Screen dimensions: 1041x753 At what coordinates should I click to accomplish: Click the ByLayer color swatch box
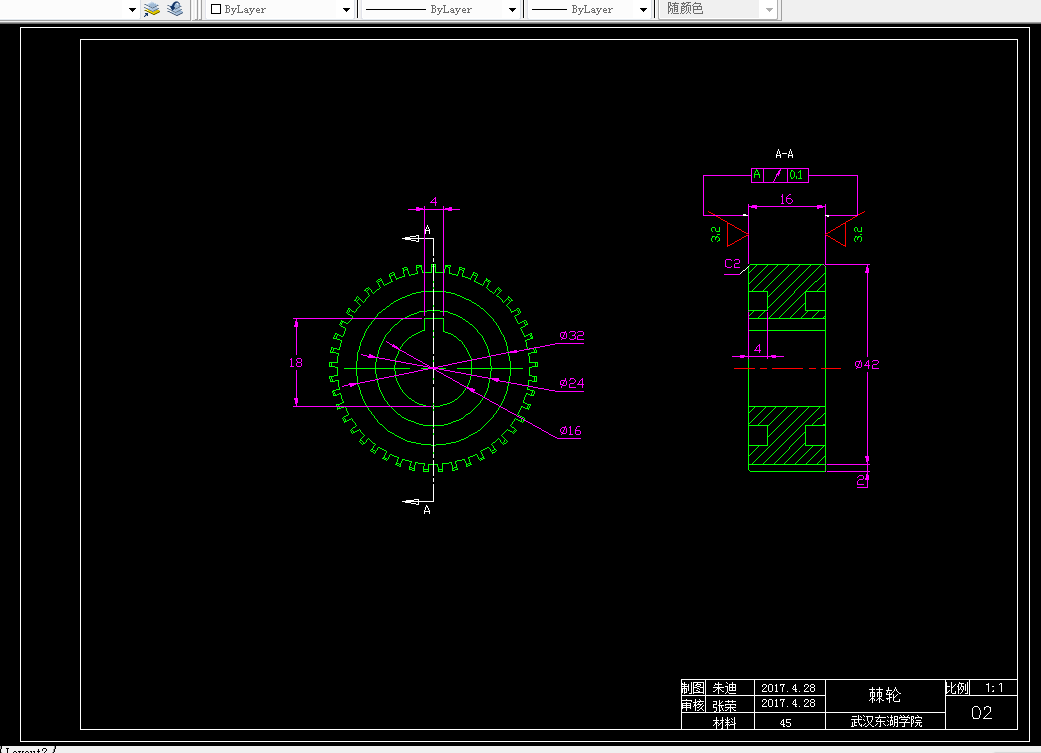[216, 9]
